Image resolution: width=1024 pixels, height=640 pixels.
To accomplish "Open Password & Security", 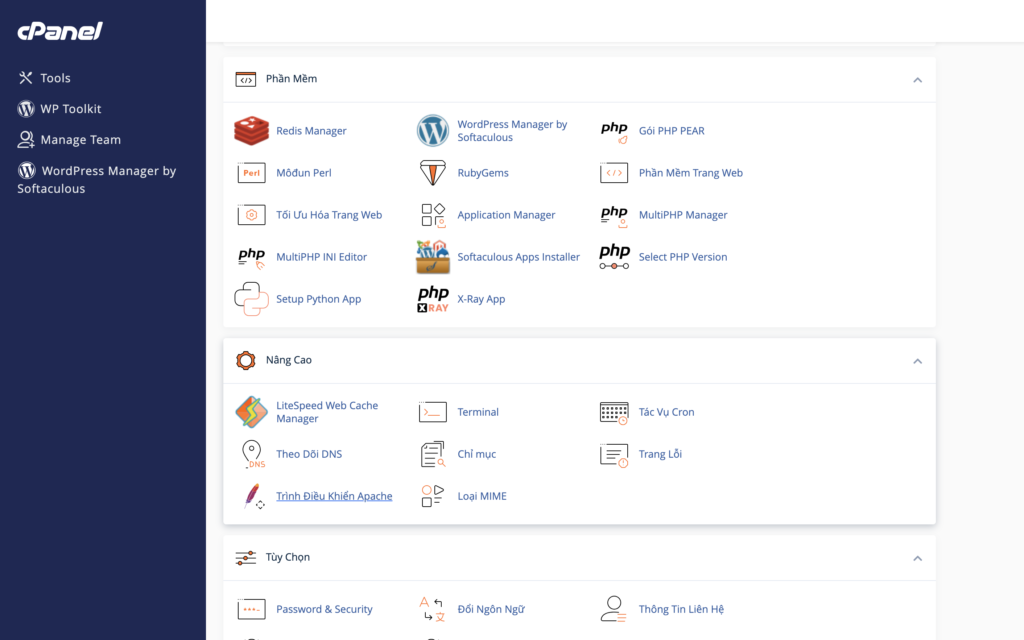I will [x=323, y=608].
